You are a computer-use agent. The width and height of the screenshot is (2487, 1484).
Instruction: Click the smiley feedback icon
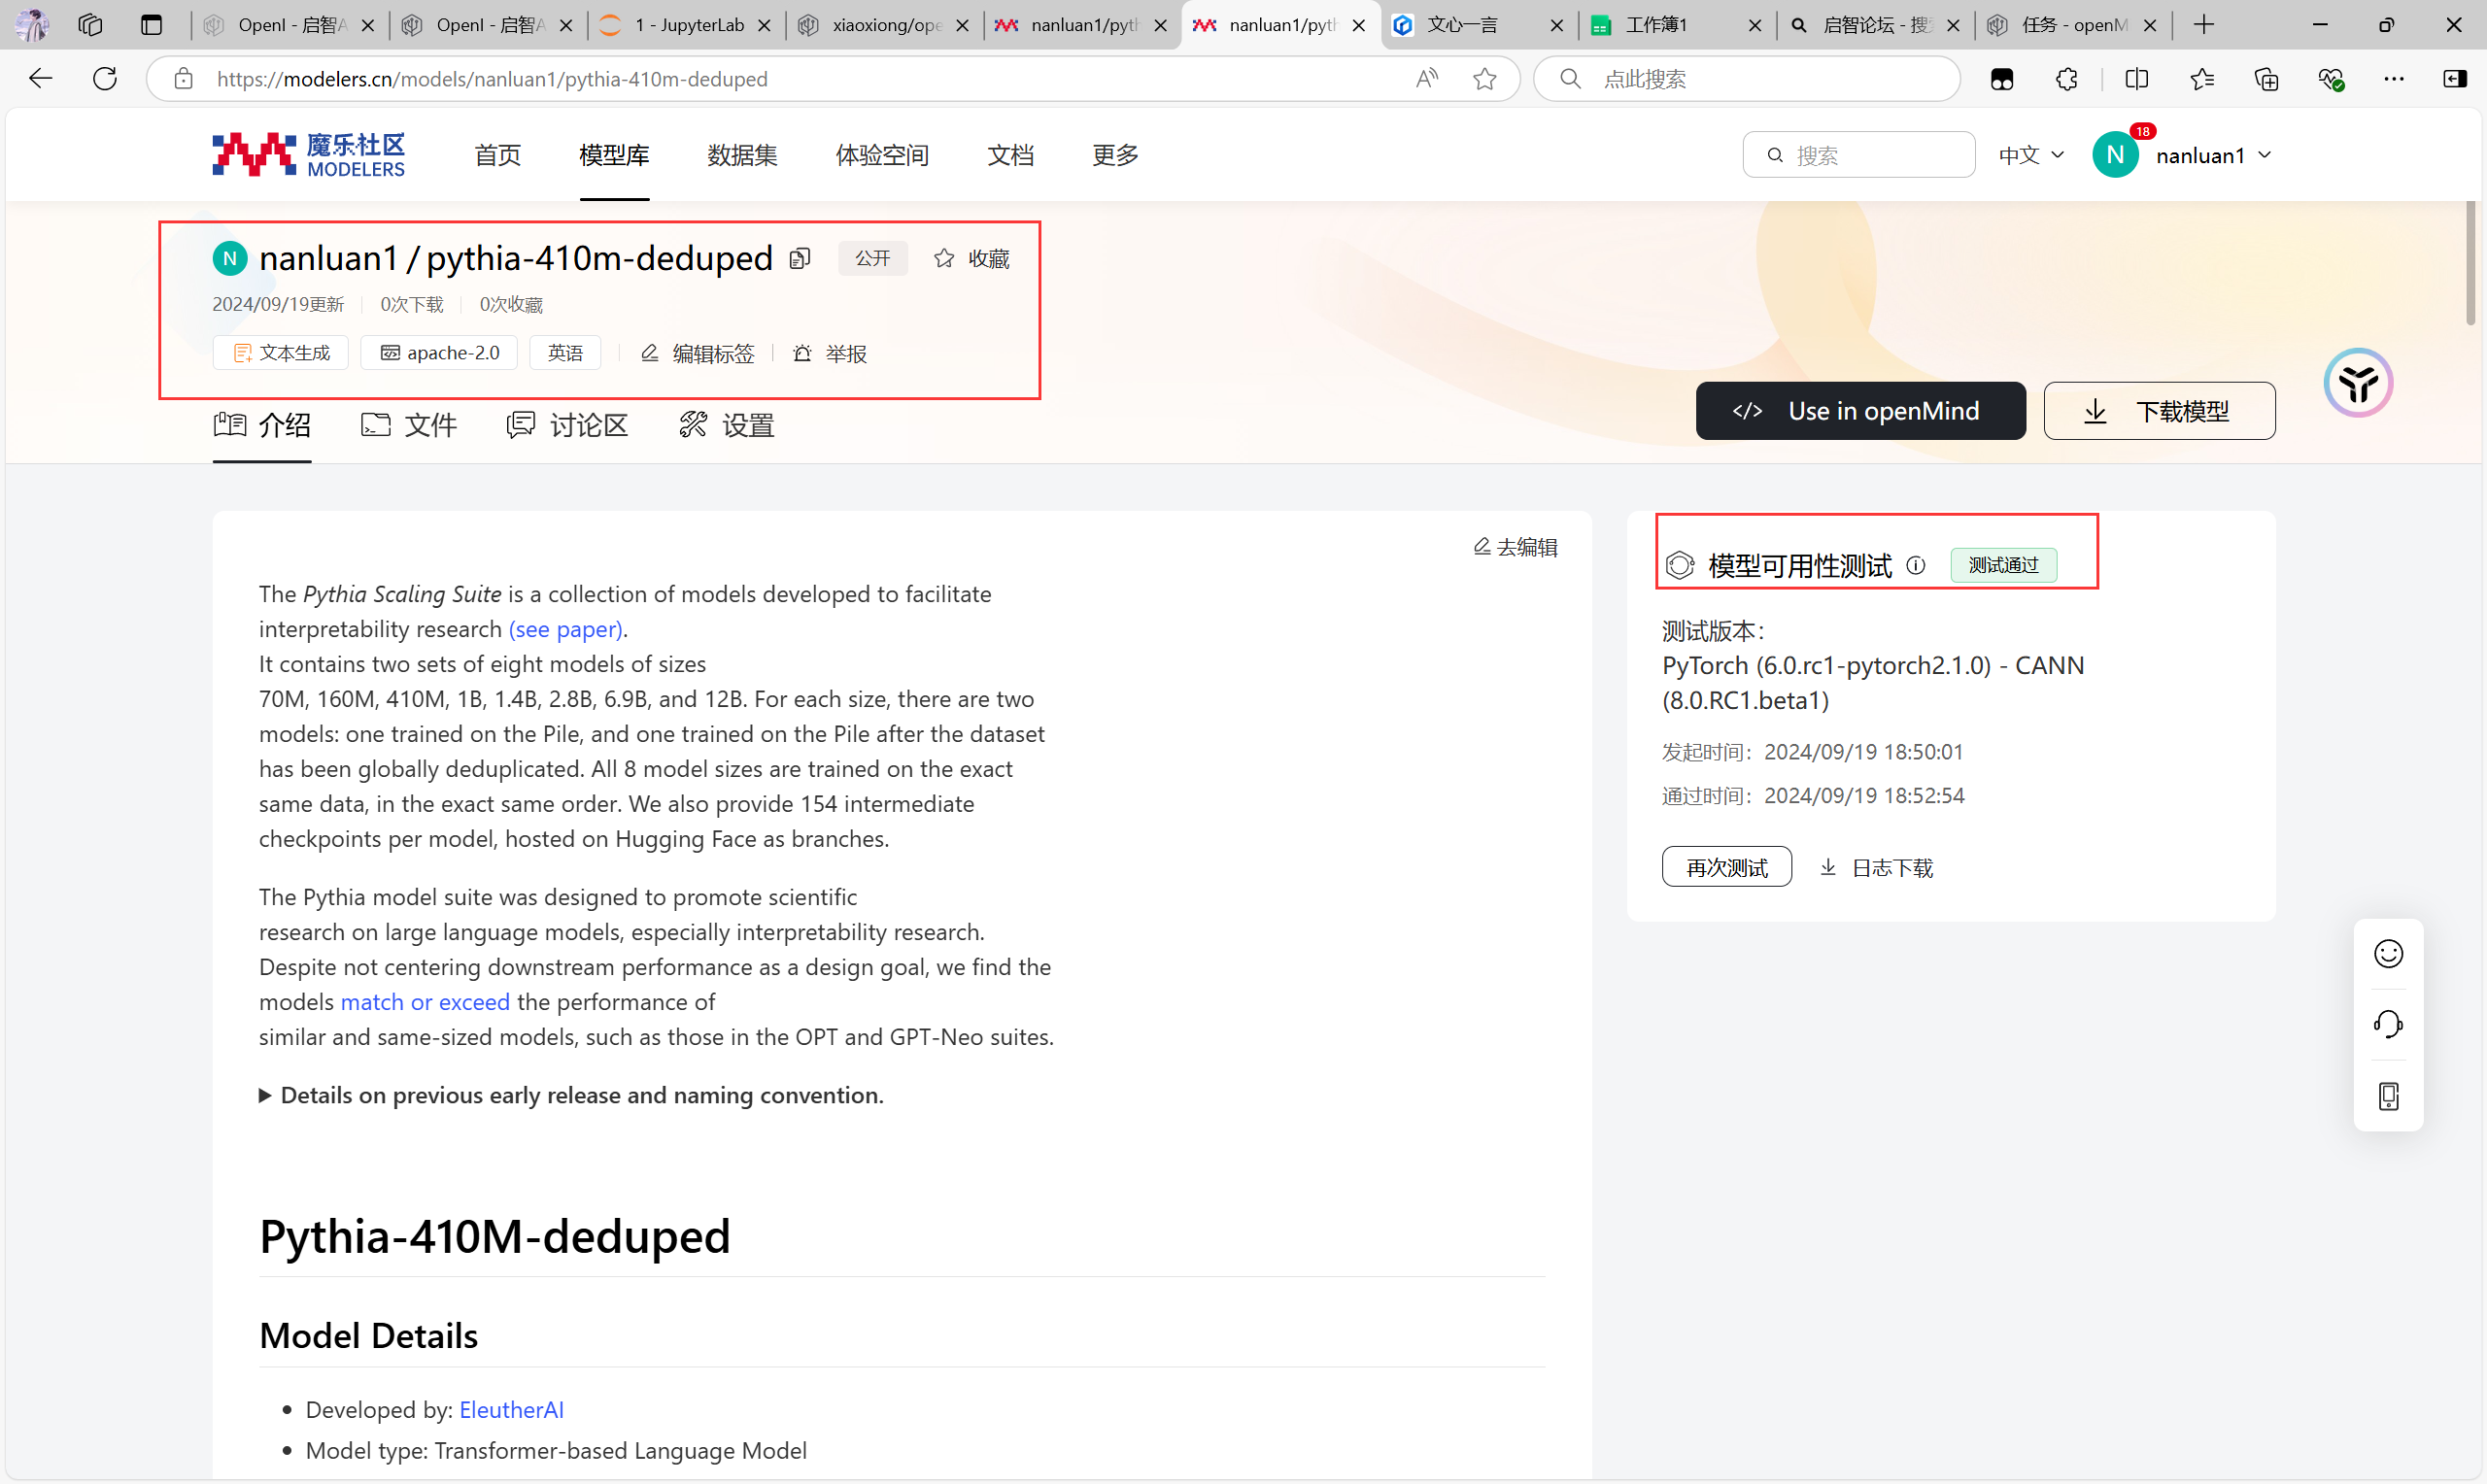coord(2388,954)
